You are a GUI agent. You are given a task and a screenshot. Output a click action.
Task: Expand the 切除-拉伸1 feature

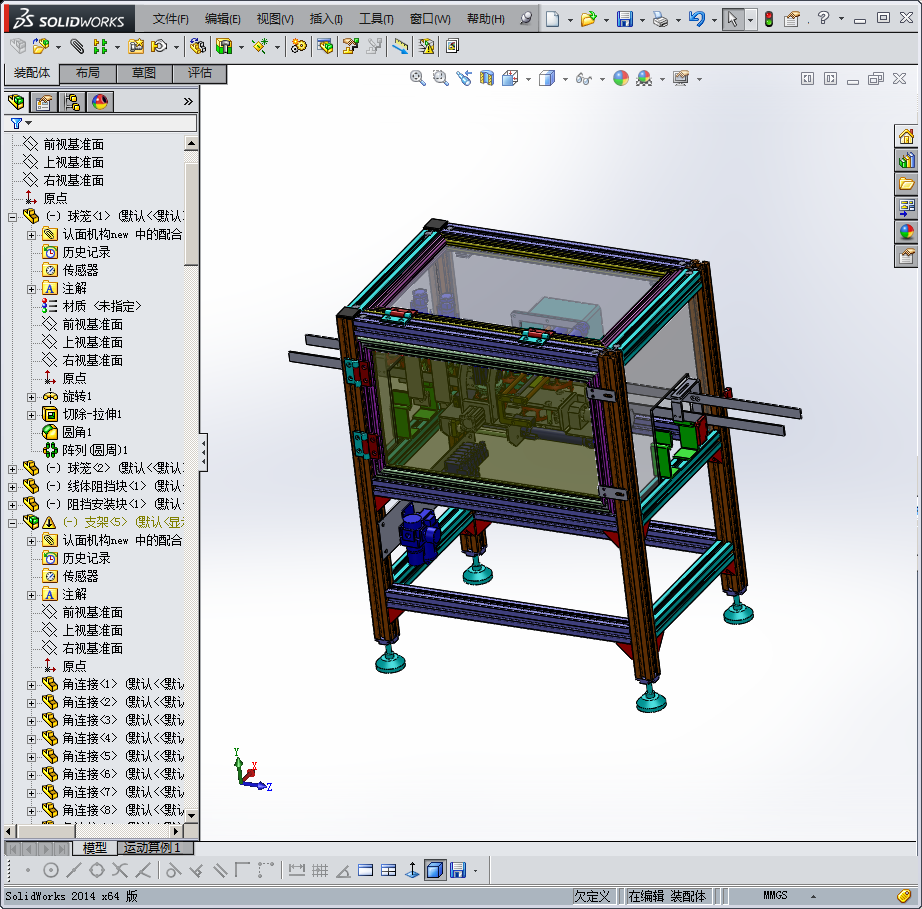click(32, 415)
